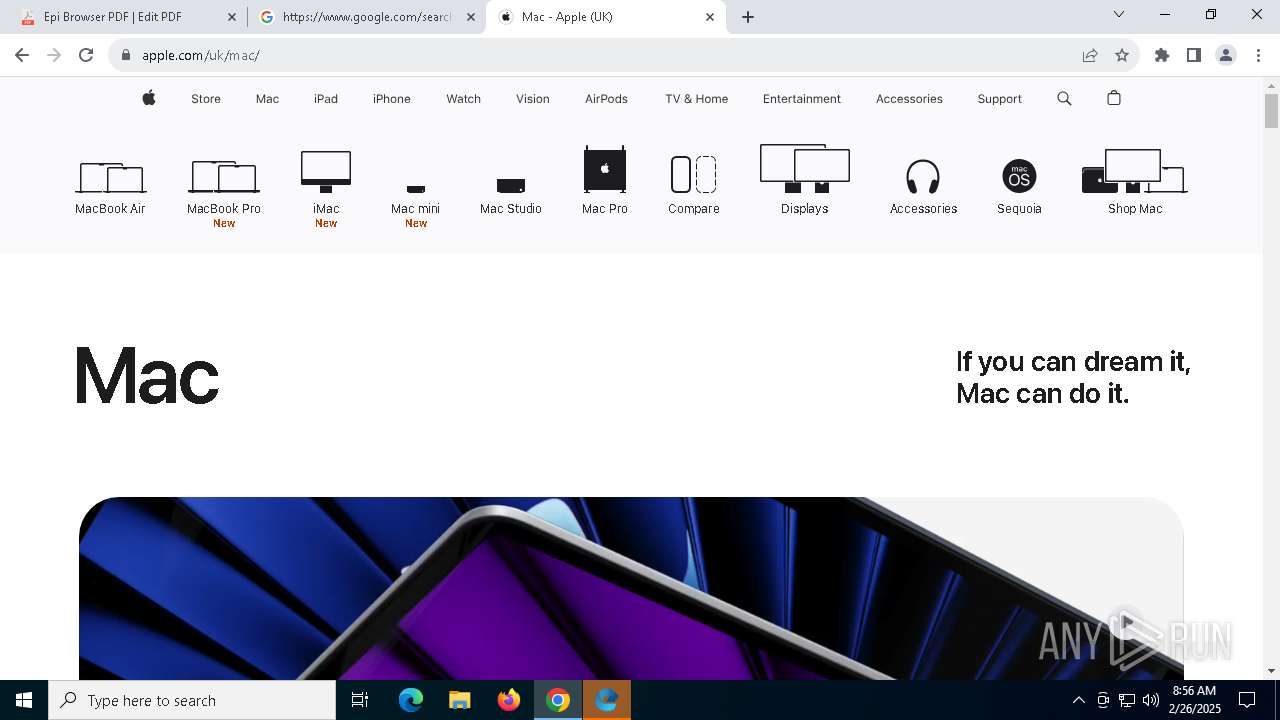Open the Mac menu item
The height and width of the screenshot is (720, 1280).
(x=267, y=98)
